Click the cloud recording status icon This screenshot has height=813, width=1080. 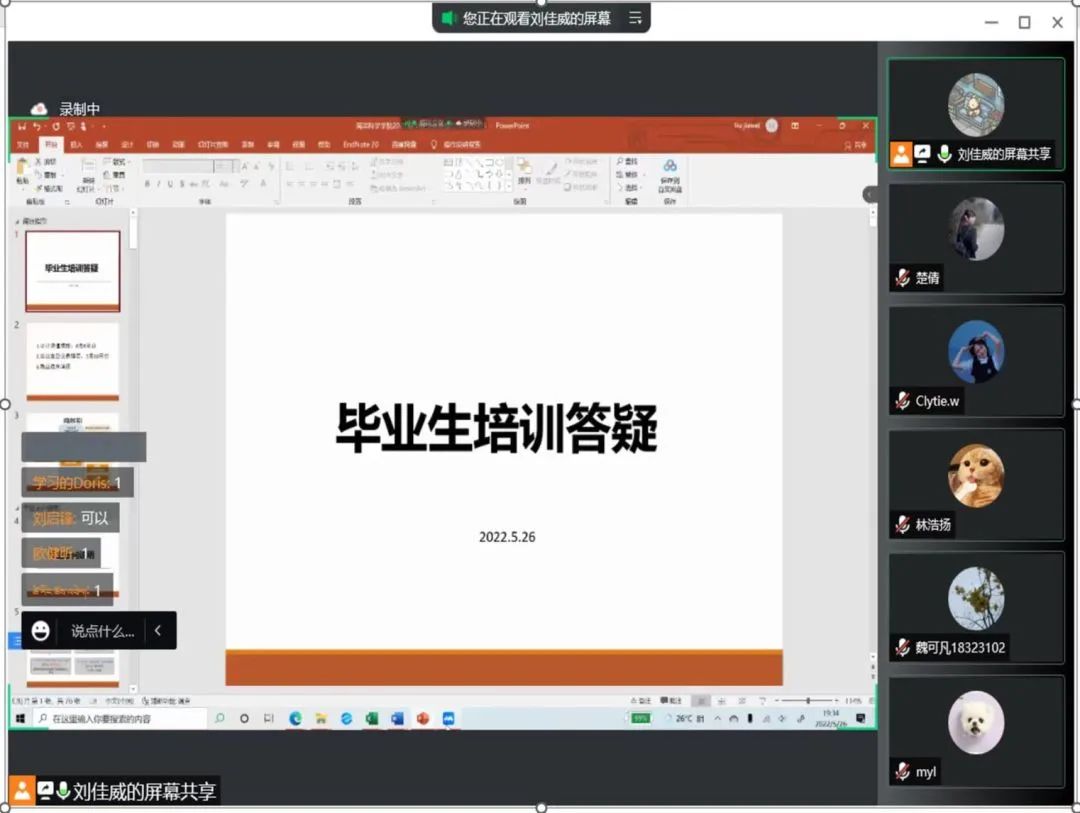pyautogui.click(x=39, y=109)
